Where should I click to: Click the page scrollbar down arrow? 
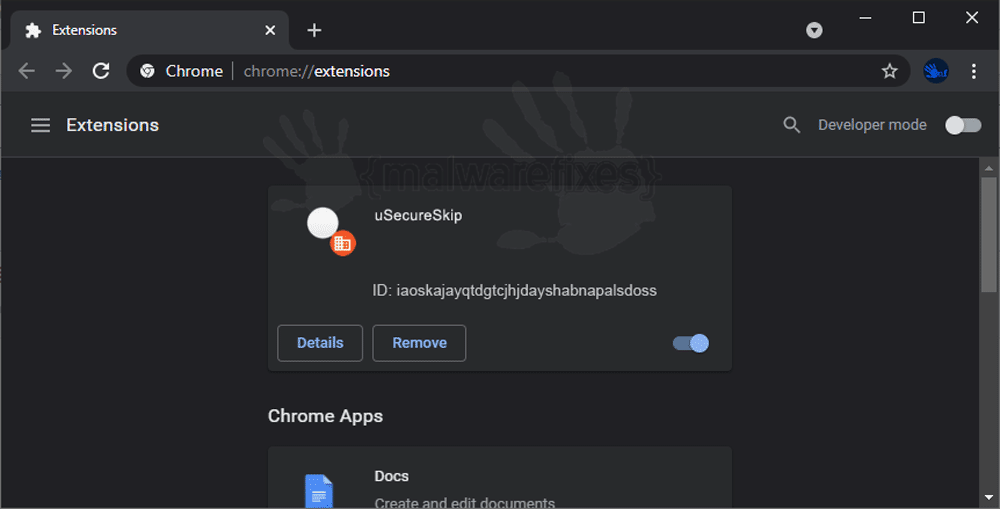[x=989, y=497]
